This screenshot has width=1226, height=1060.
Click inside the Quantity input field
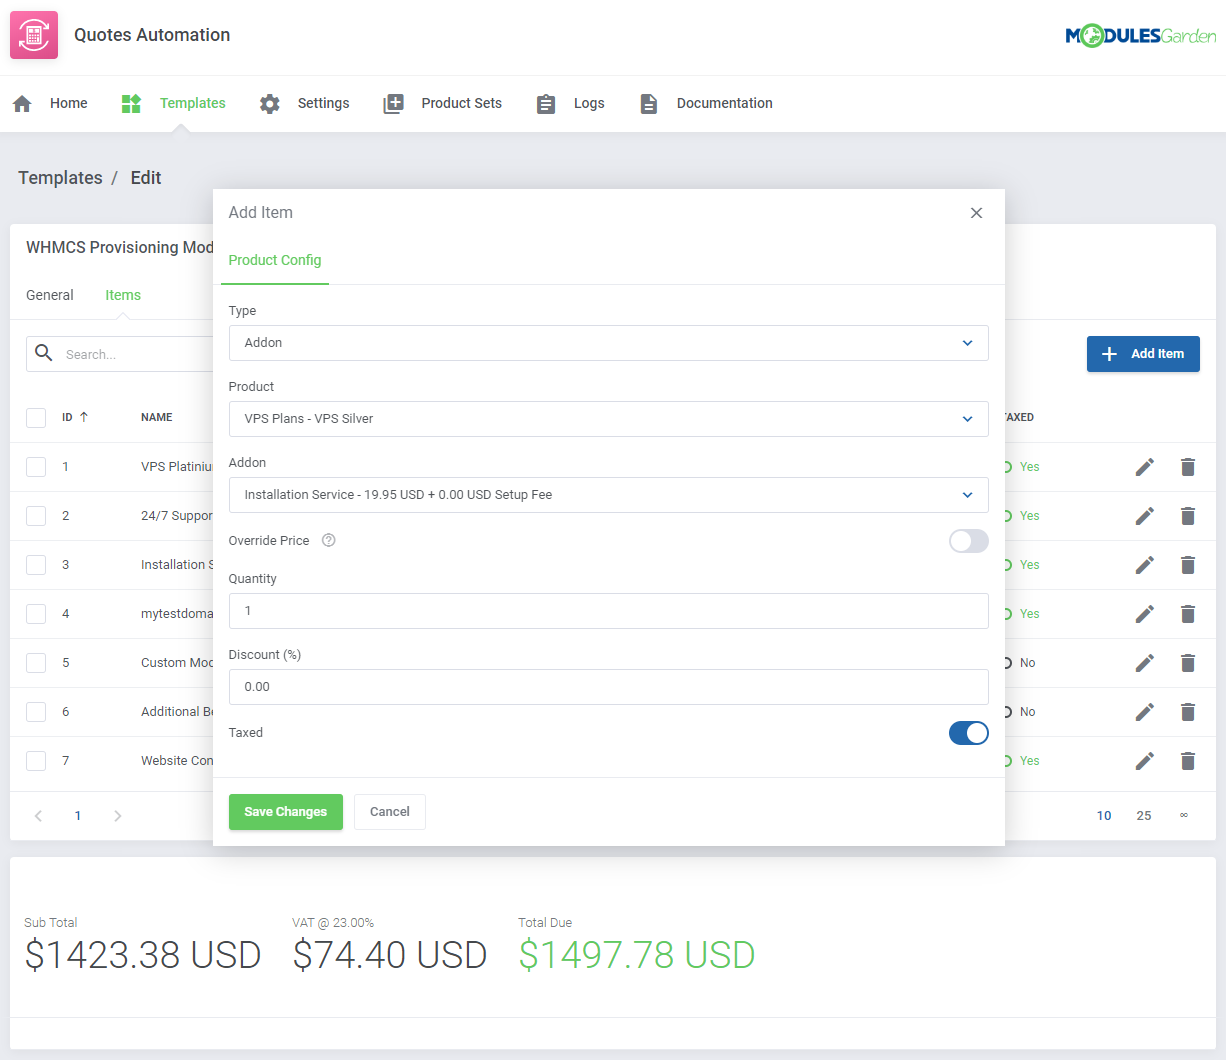tap(608, 610)
